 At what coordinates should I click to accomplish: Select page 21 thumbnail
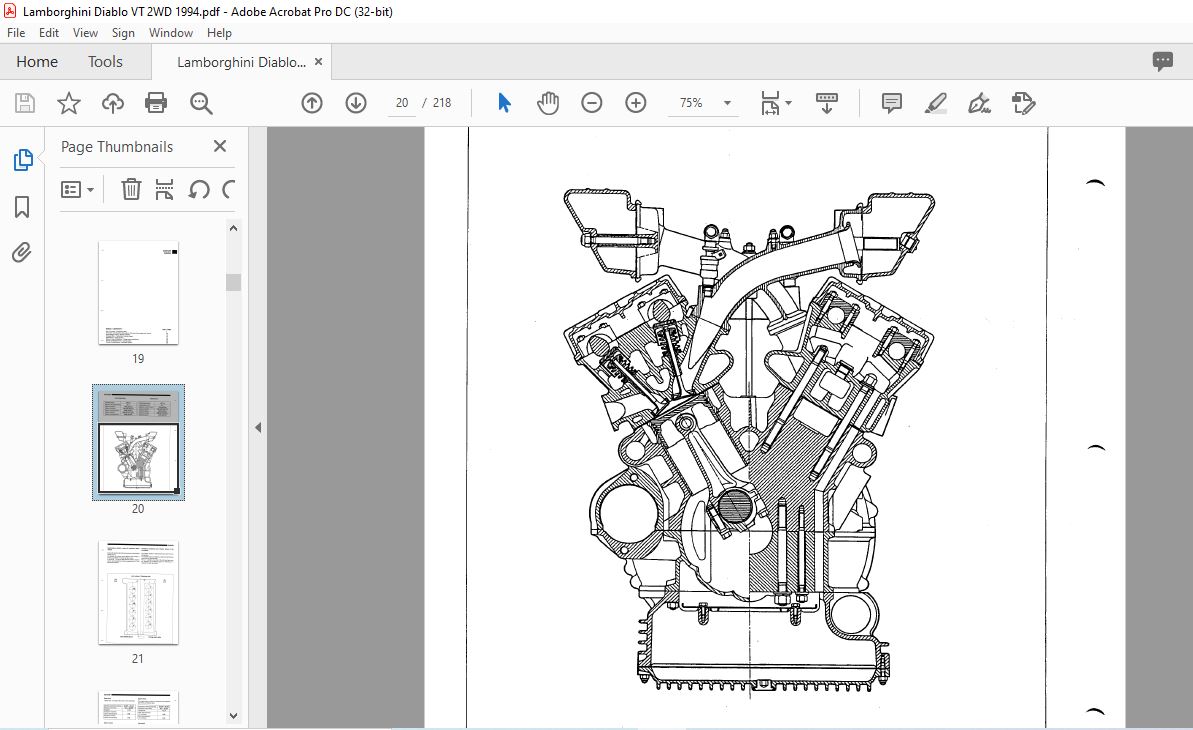[x=138, y=593]
